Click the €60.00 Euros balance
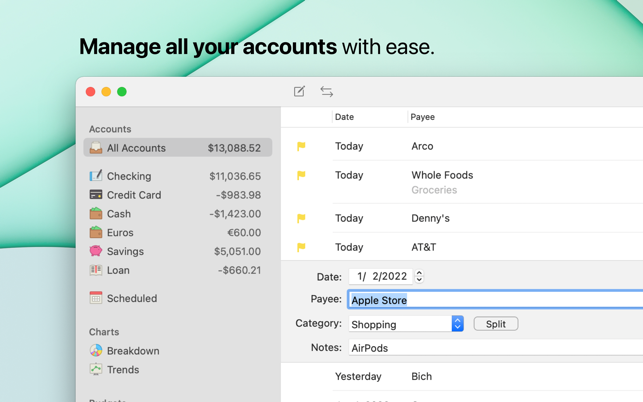 coord(244,233)
